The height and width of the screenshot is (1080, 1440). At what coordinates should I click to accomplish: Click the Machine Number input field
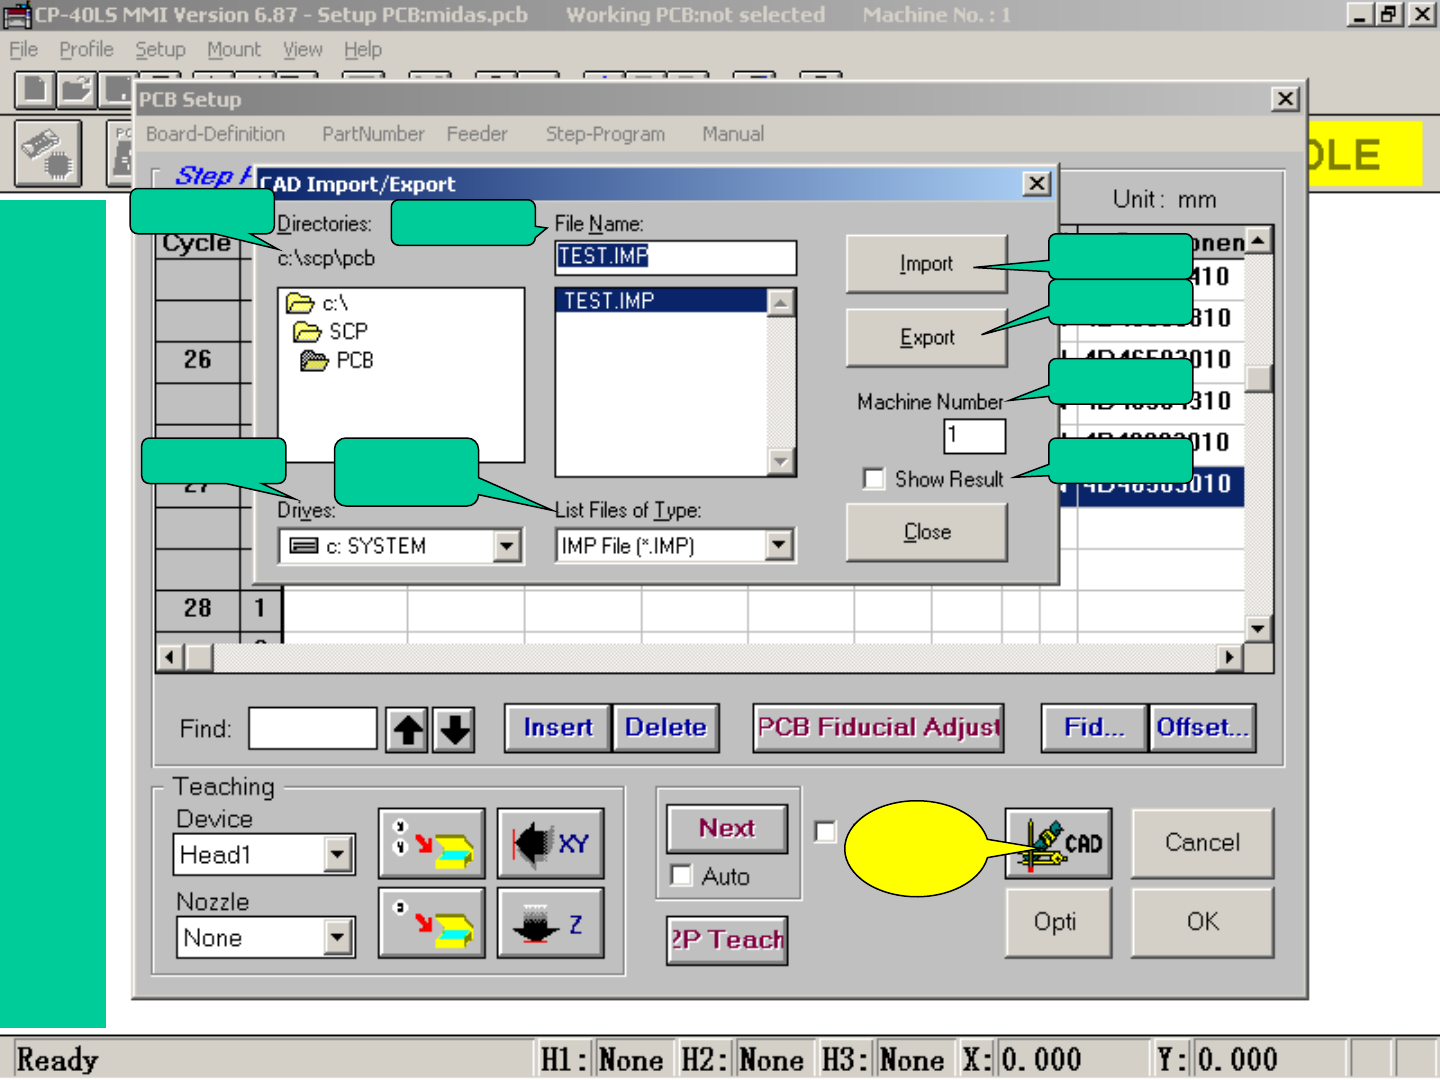tap(974, 436)
